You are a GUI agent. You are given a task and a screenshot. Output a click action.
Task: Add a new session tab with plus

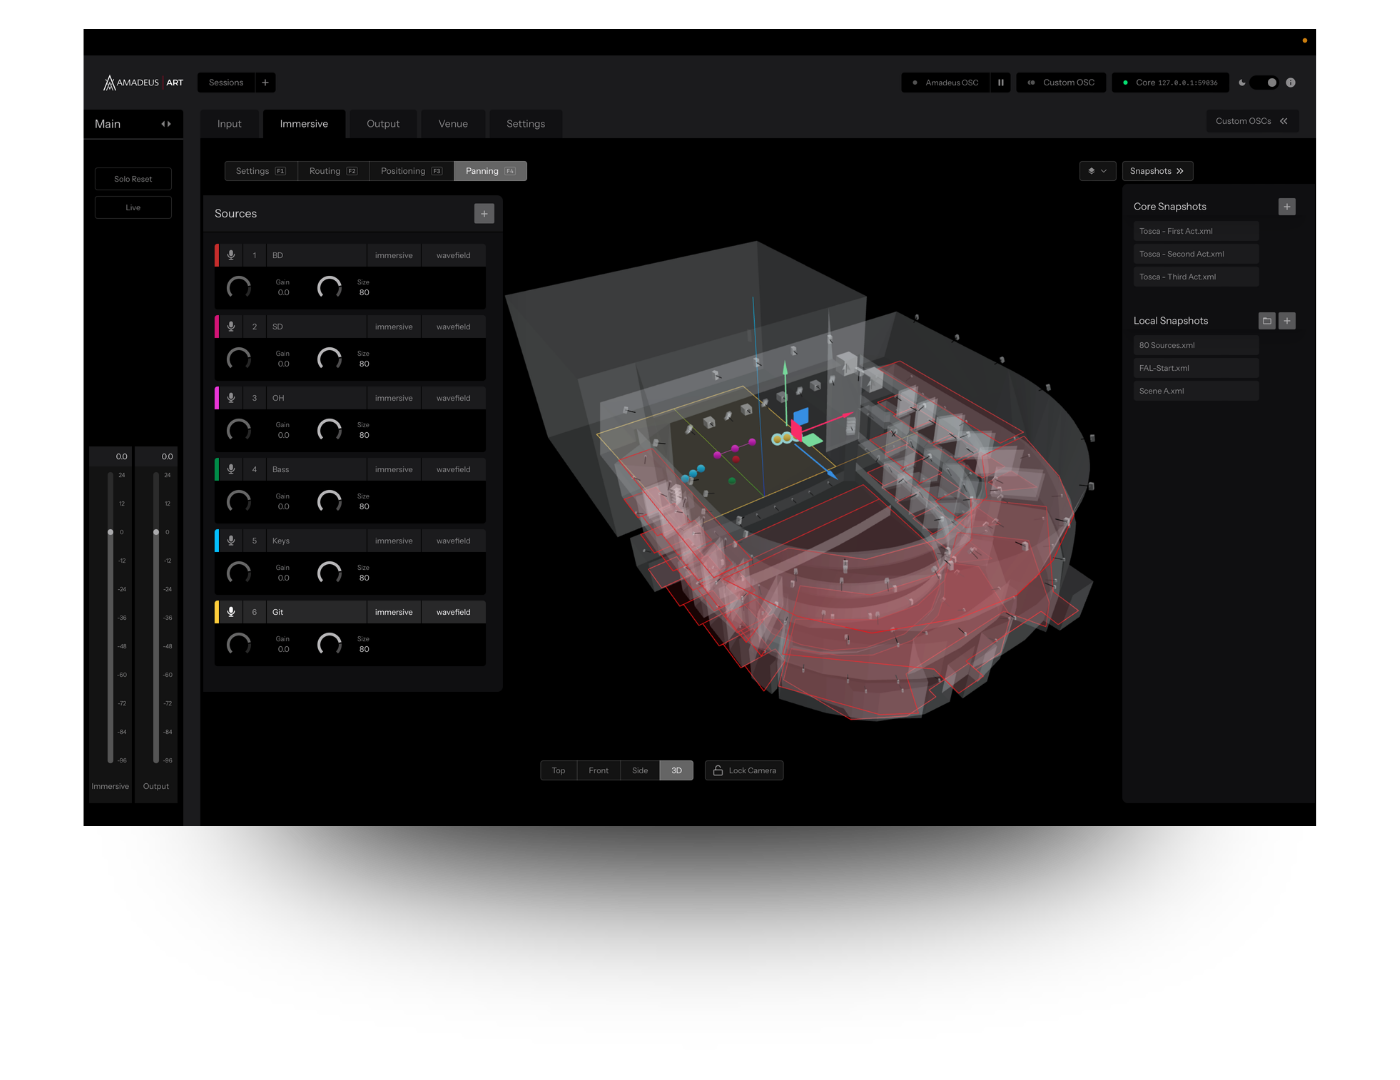click(265, 83)
